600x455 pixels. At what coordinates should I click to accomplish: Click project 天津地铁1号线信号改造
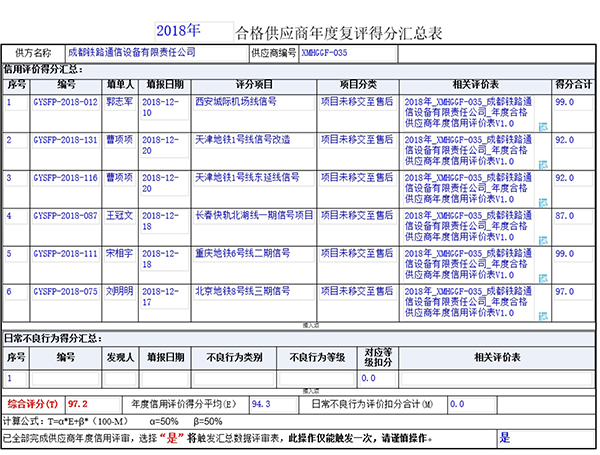(243, 140)
